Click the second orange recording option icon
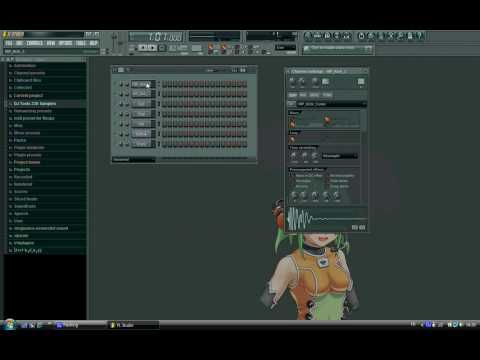This screenshot has width=480, height=360. click(x=223, y=47)
